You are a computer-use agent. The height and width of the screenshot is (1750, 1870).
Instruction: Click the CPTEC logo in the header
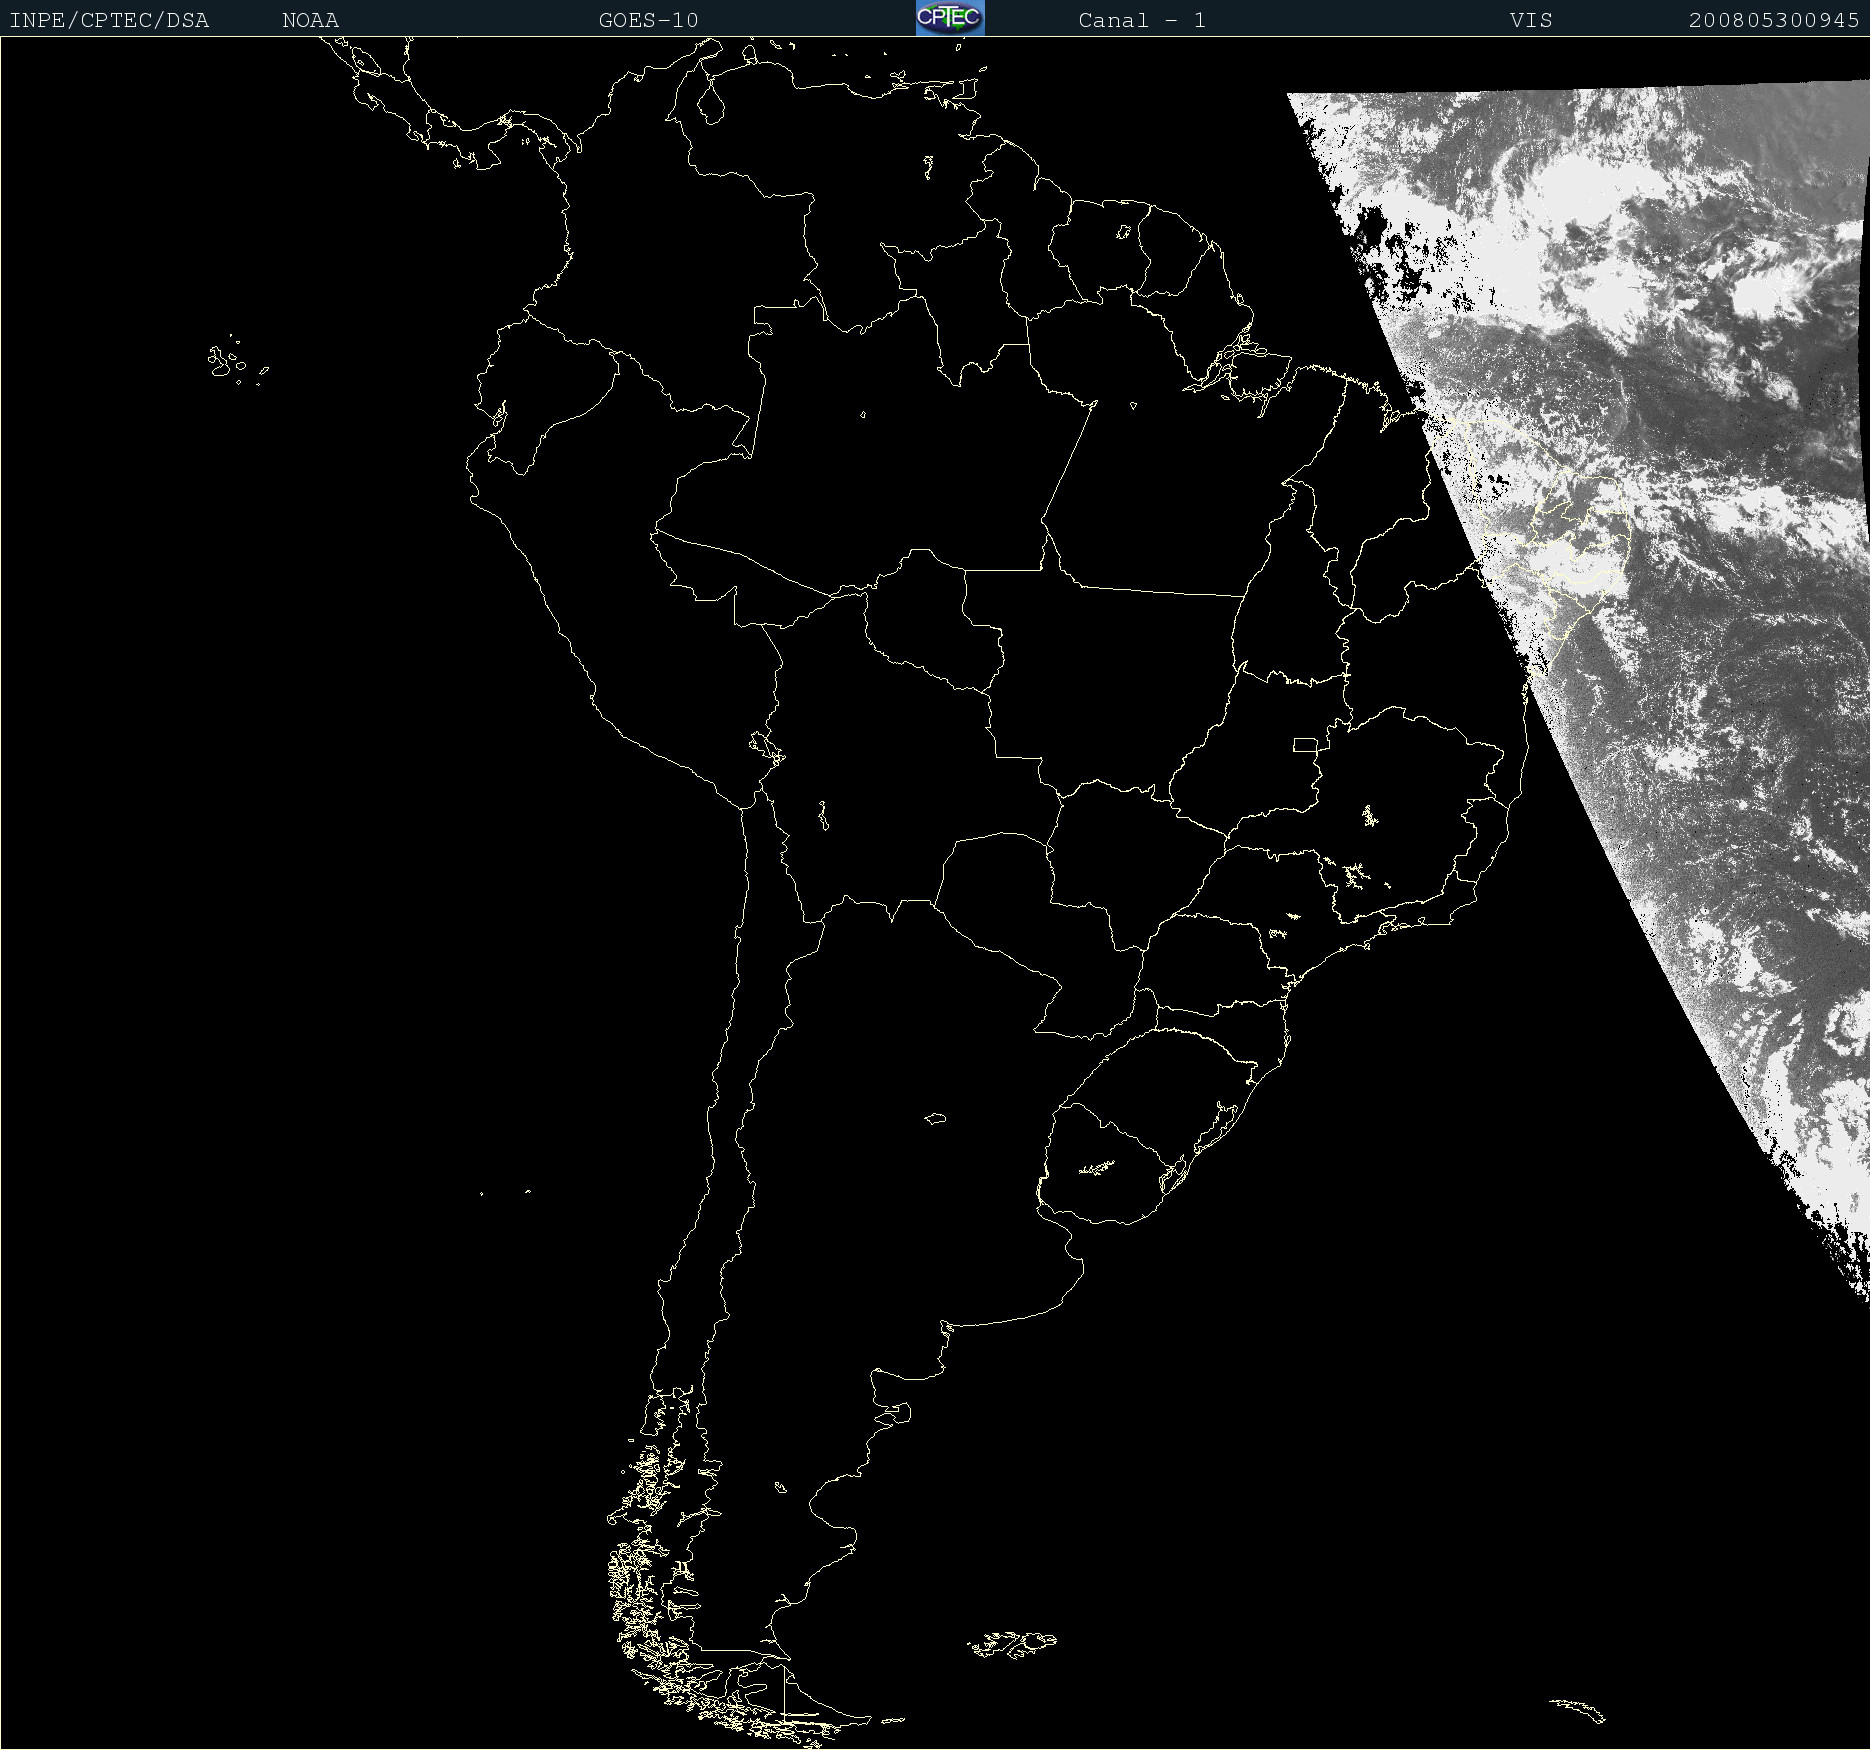click(x=950, y=18)
